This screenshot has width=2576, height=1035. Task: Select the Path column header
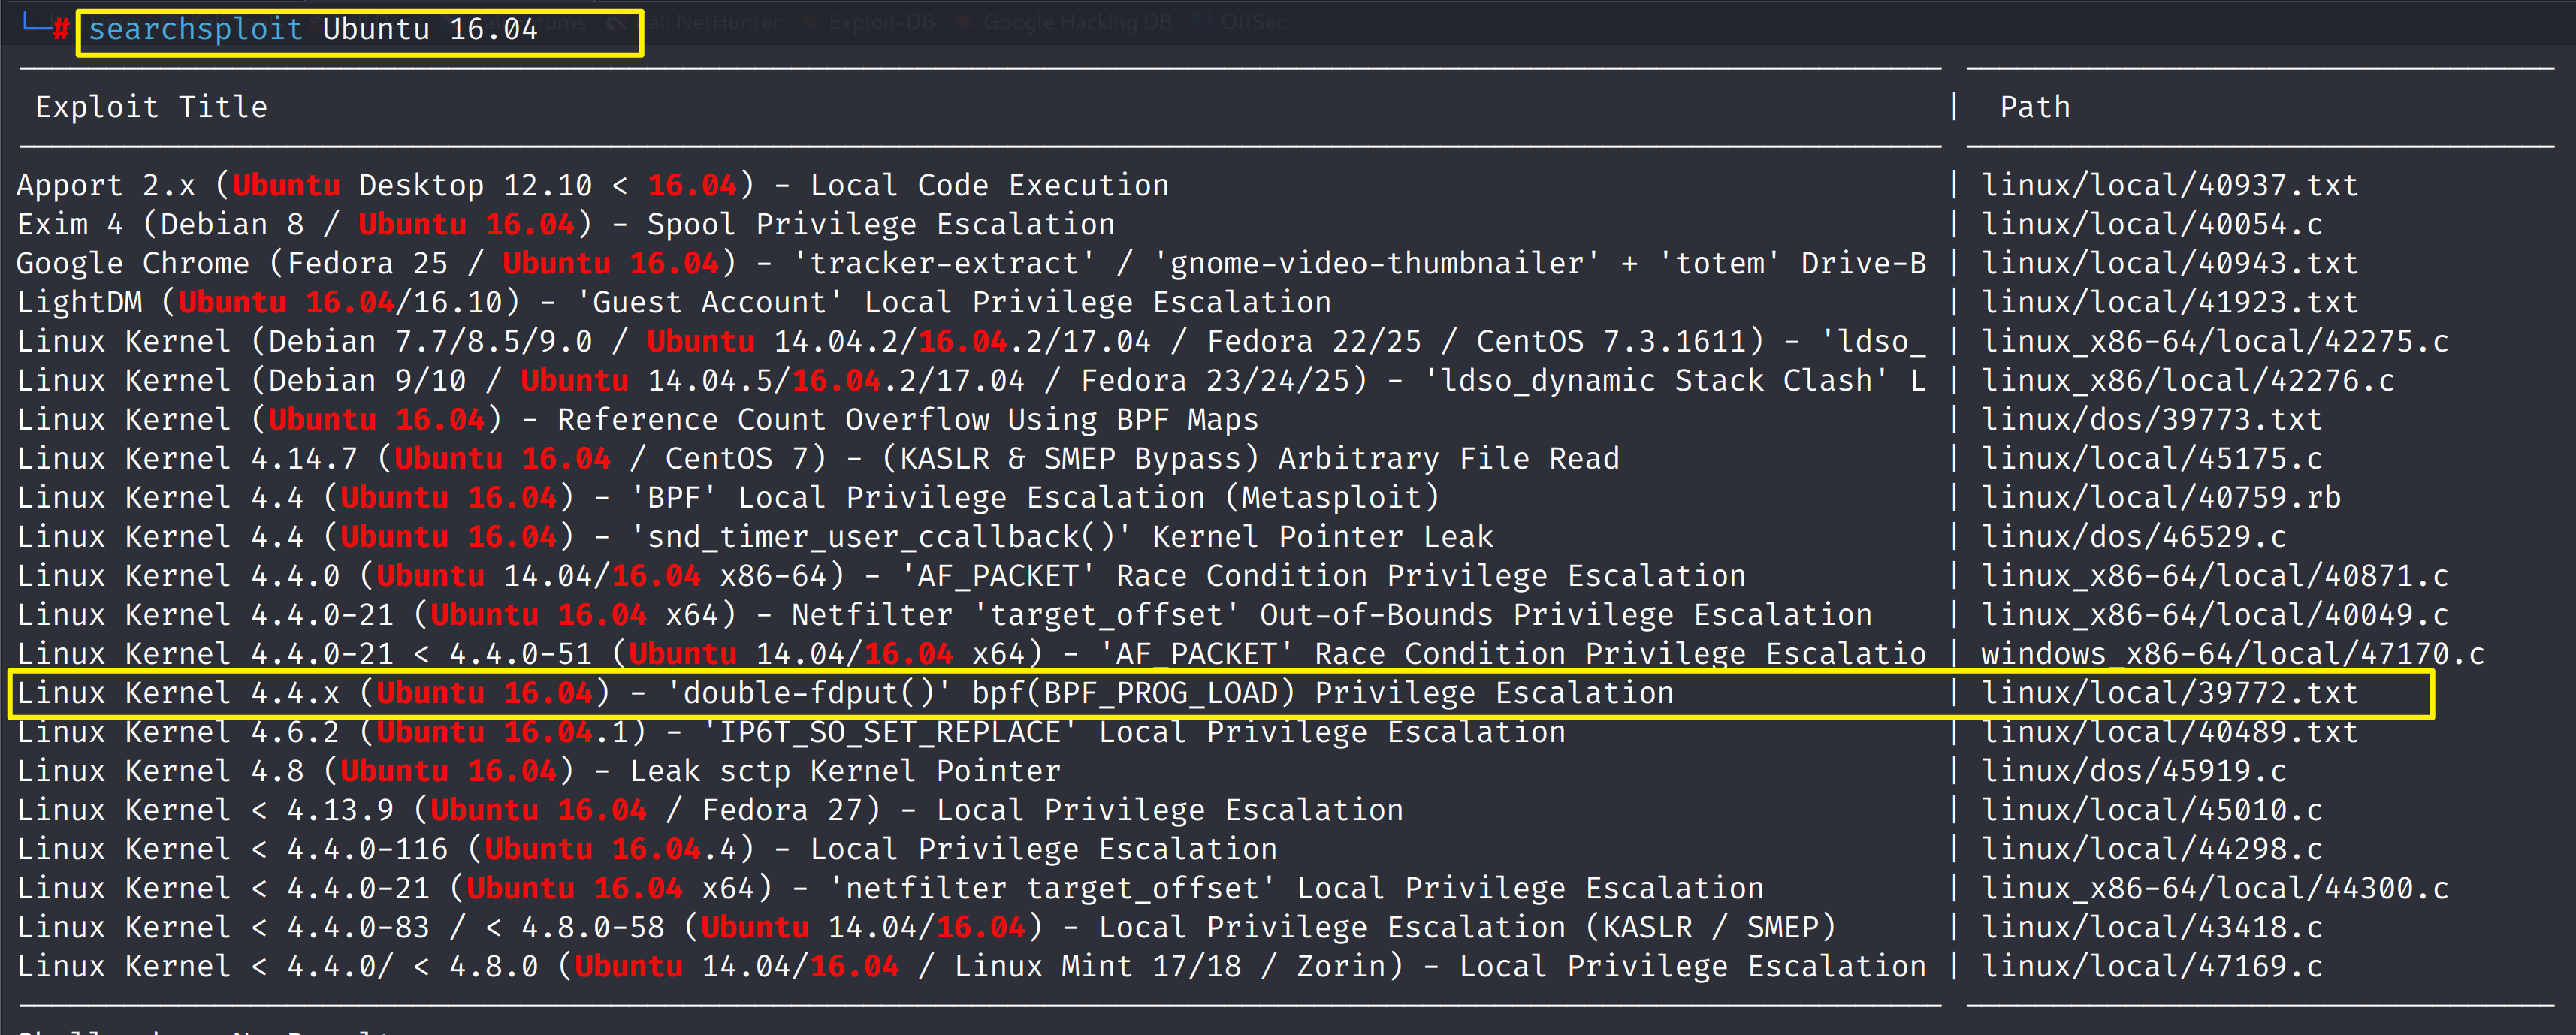point(2034,107)
